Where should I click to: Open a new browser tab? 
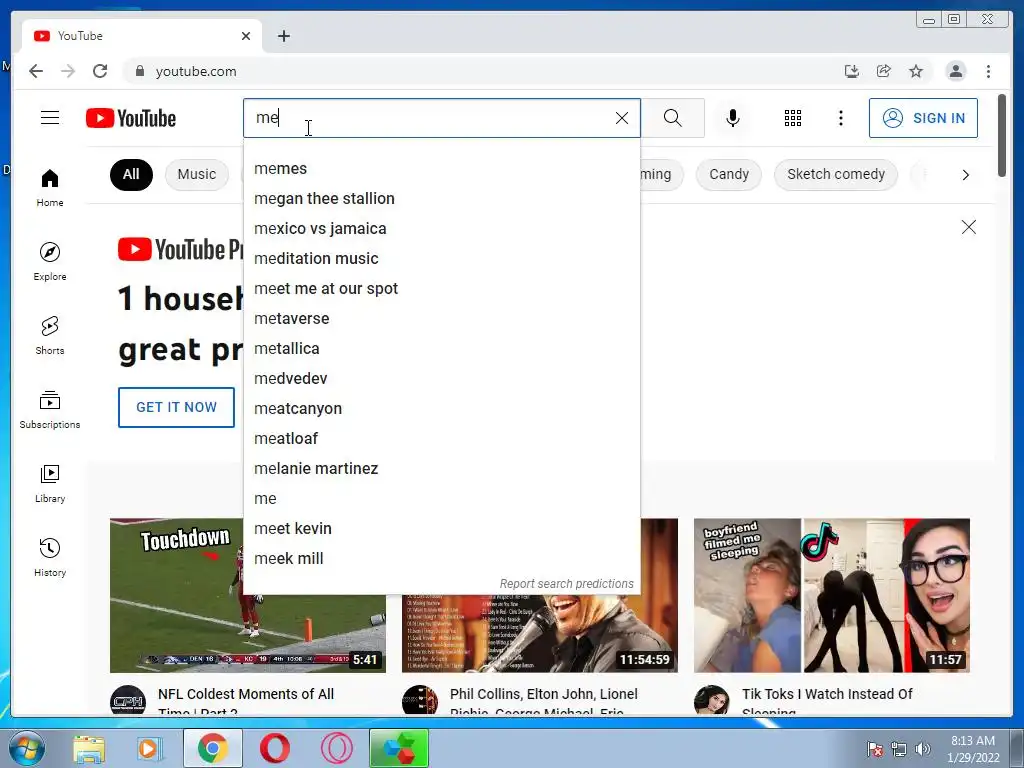(x=283, y=36)
